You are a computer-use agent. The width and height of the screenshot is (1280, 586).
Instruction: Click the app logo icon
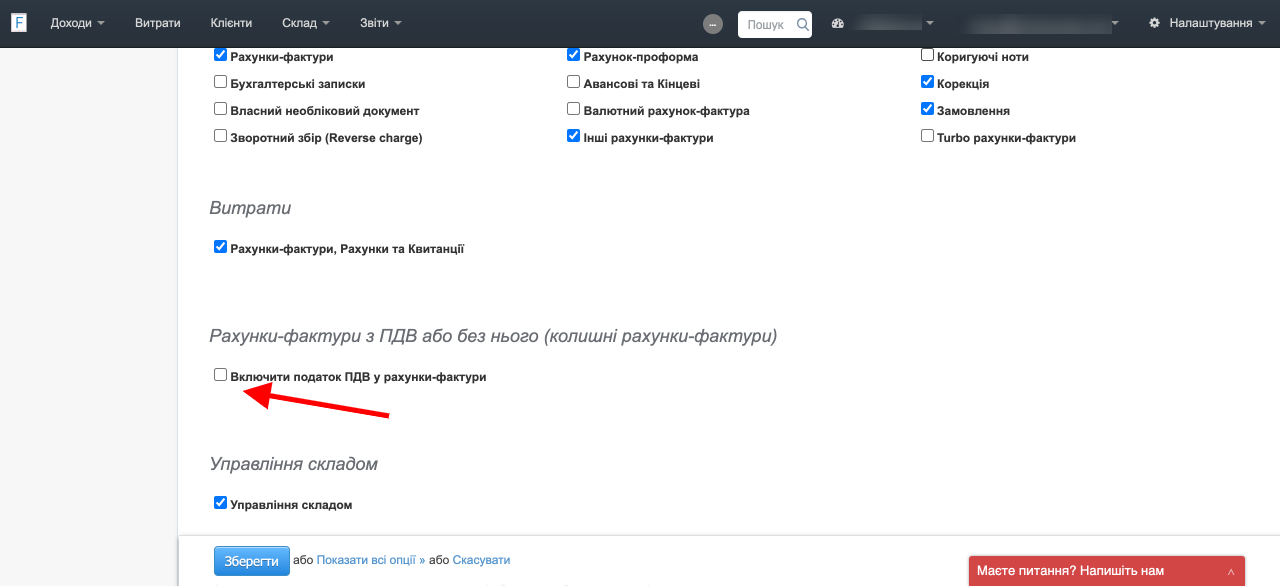pyautogui.click(x=19, y=23)
